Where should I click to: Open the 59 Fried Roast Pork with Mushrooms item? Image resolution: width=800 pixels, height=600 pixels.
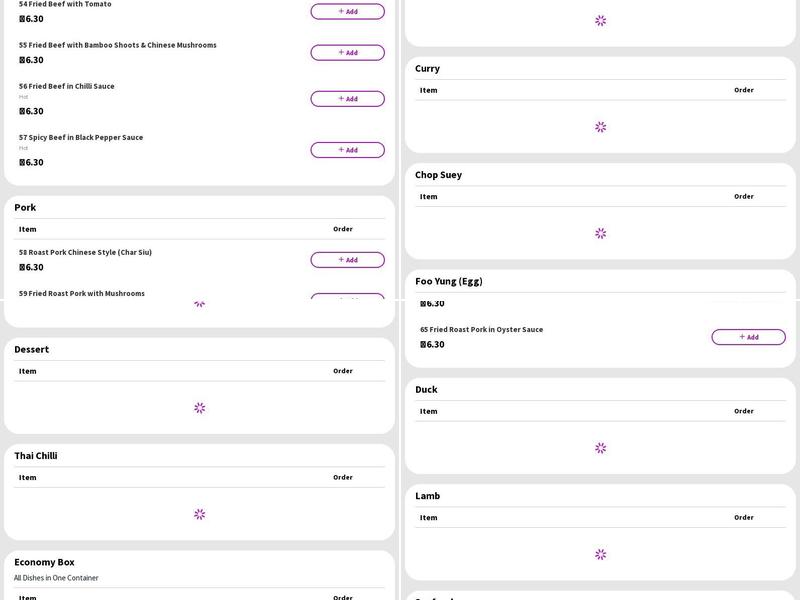coord(82,293)
